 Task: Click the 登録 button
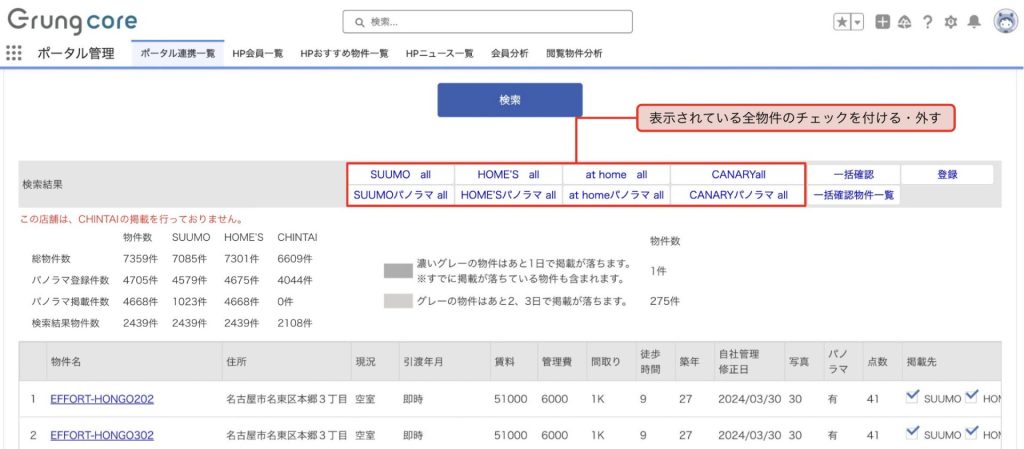(947, 174)
